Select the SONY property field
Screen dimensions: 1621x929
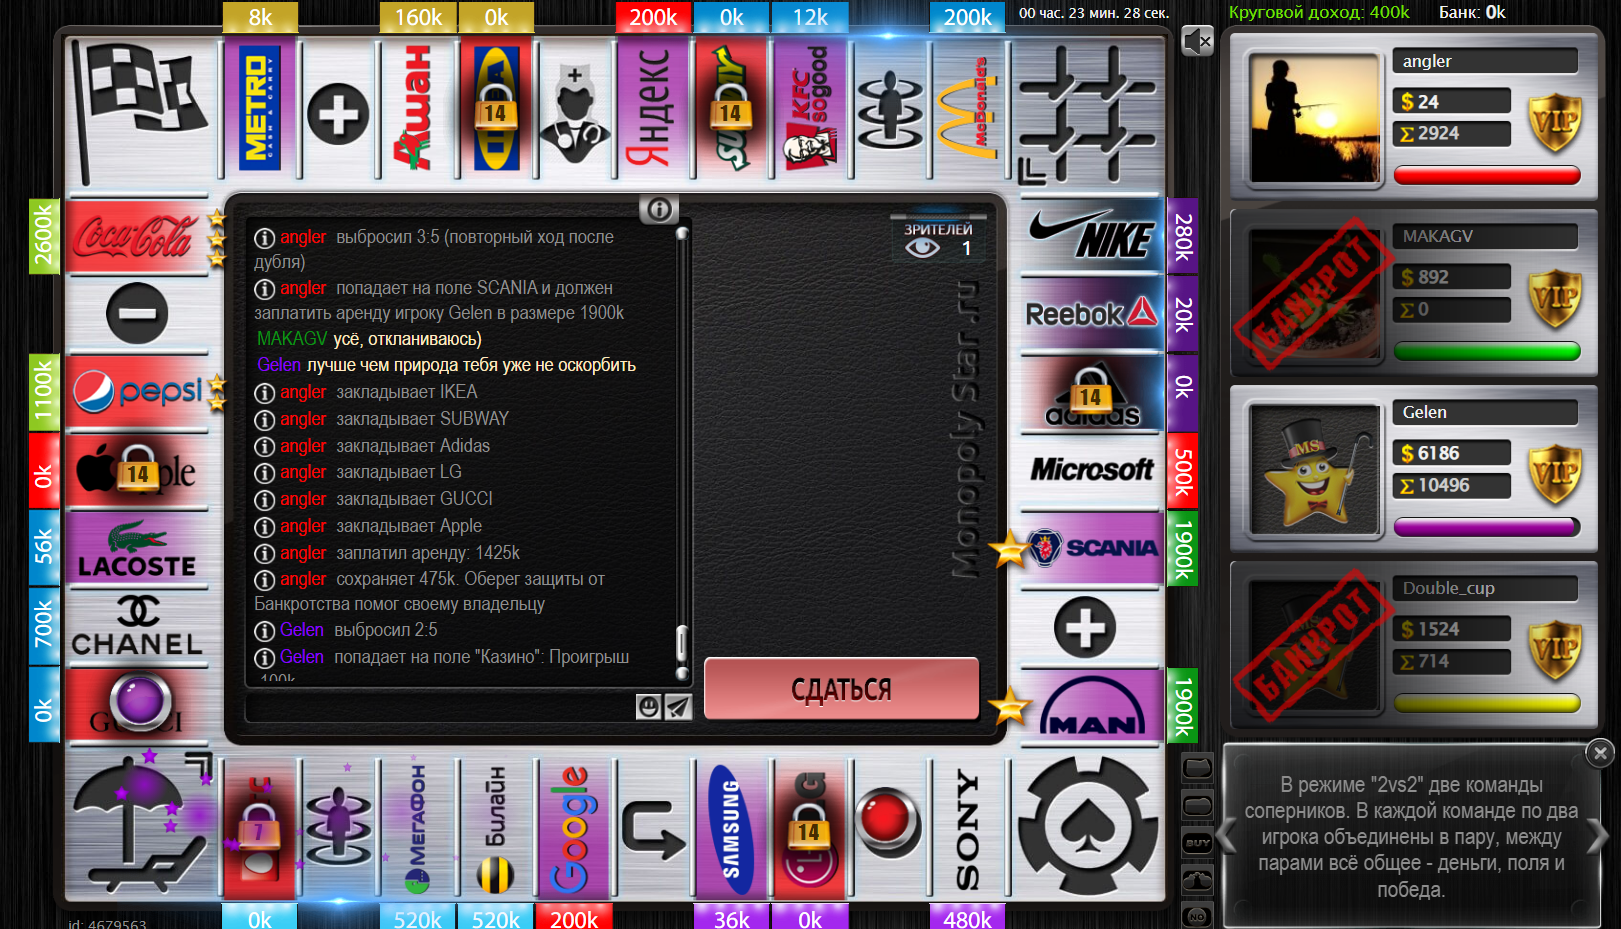[967, 828]
